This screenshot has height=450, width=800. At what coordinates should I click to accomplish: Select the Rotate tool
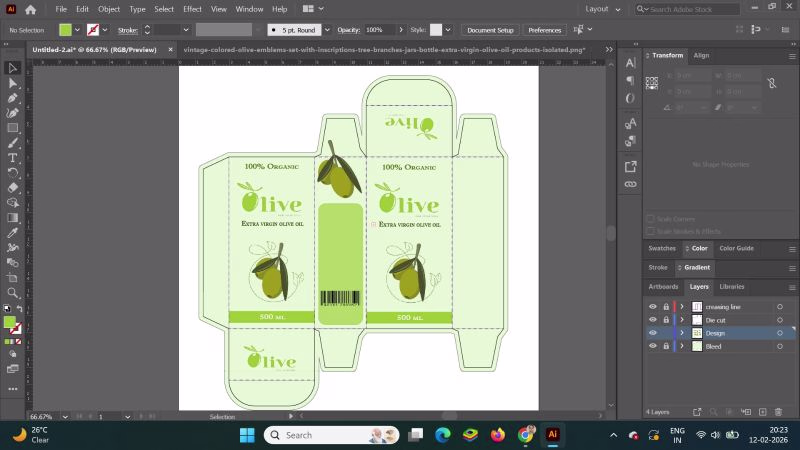pyautogui.click(x=13, y=172)
